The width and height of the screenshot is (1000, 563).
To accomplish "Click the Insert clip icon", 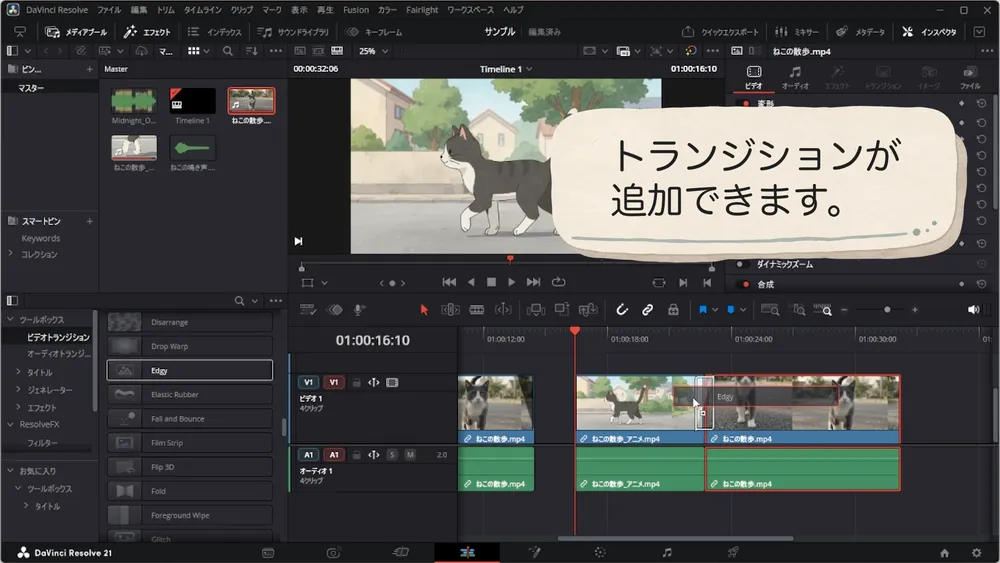I will 536,310.
